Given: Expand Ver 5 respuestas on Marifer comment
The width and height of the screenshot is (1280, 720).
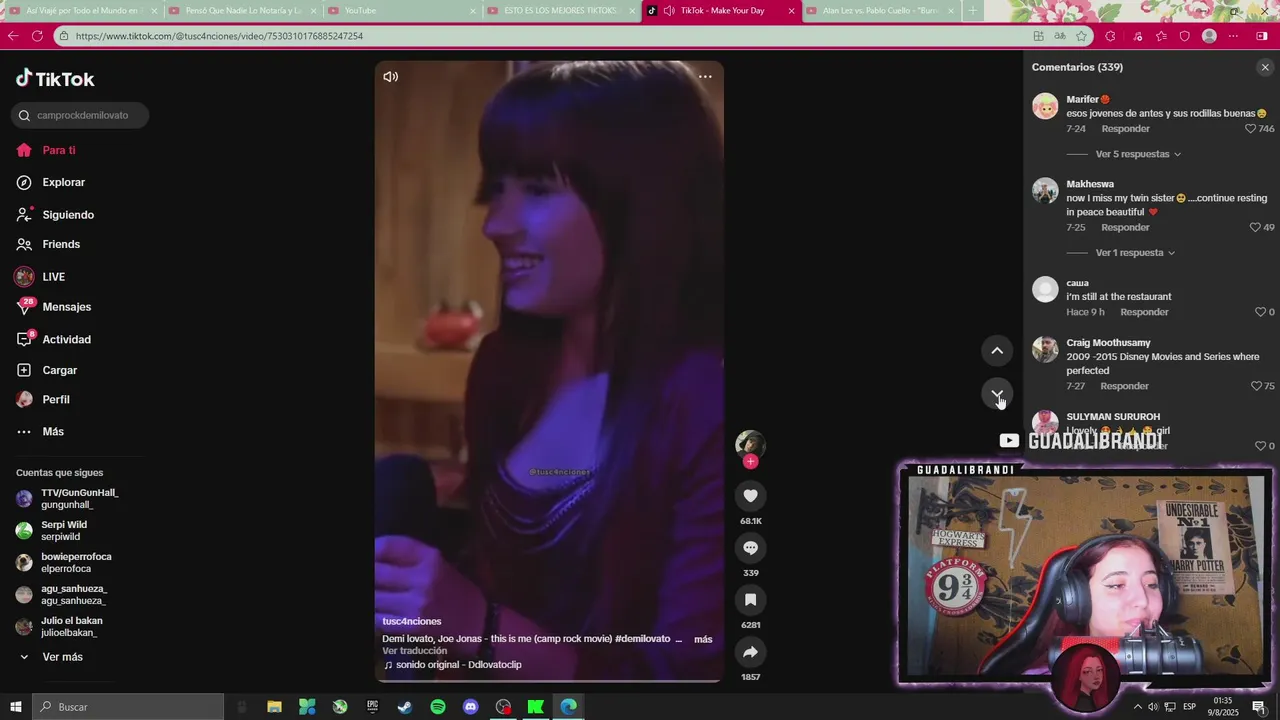Looking at the screenshot, I should tap(1138, 154).
